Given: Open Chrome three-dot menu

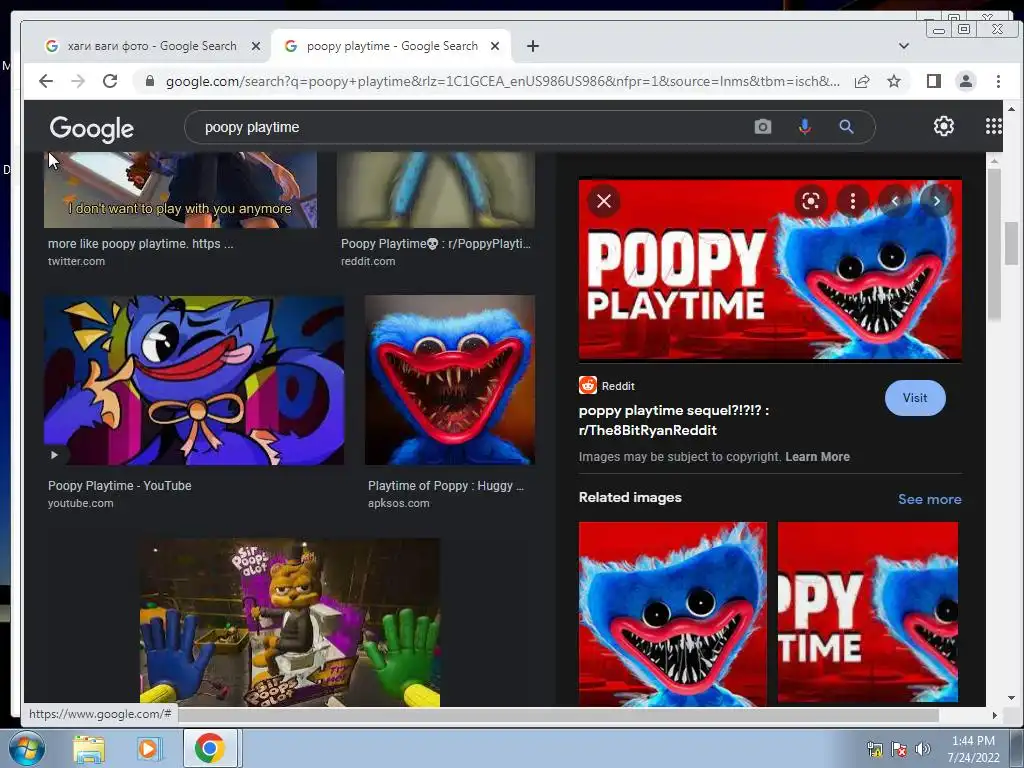Looking at the screenshot, I should pyautogui.click(x=998, y=81).
